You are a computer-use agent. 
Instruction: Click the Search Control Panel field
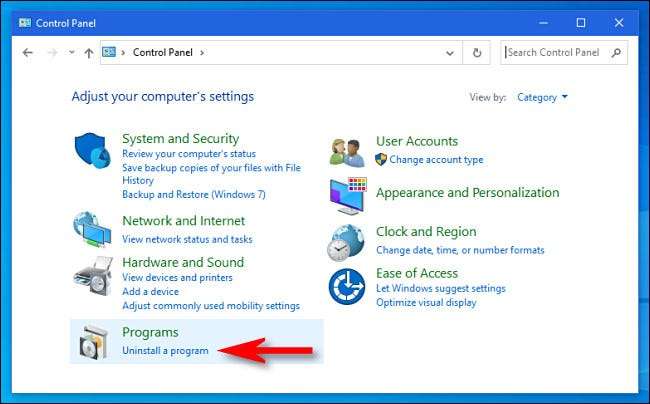pos(555,53)
